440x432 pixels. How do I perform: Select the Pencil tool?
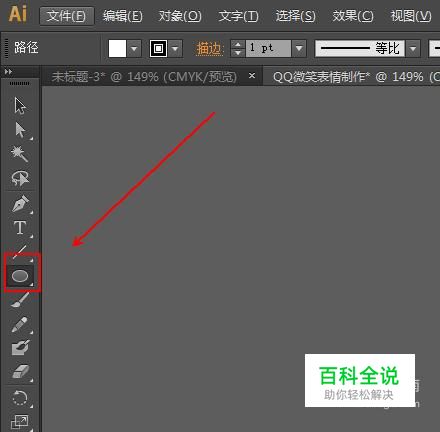click(x=20, y=324)
